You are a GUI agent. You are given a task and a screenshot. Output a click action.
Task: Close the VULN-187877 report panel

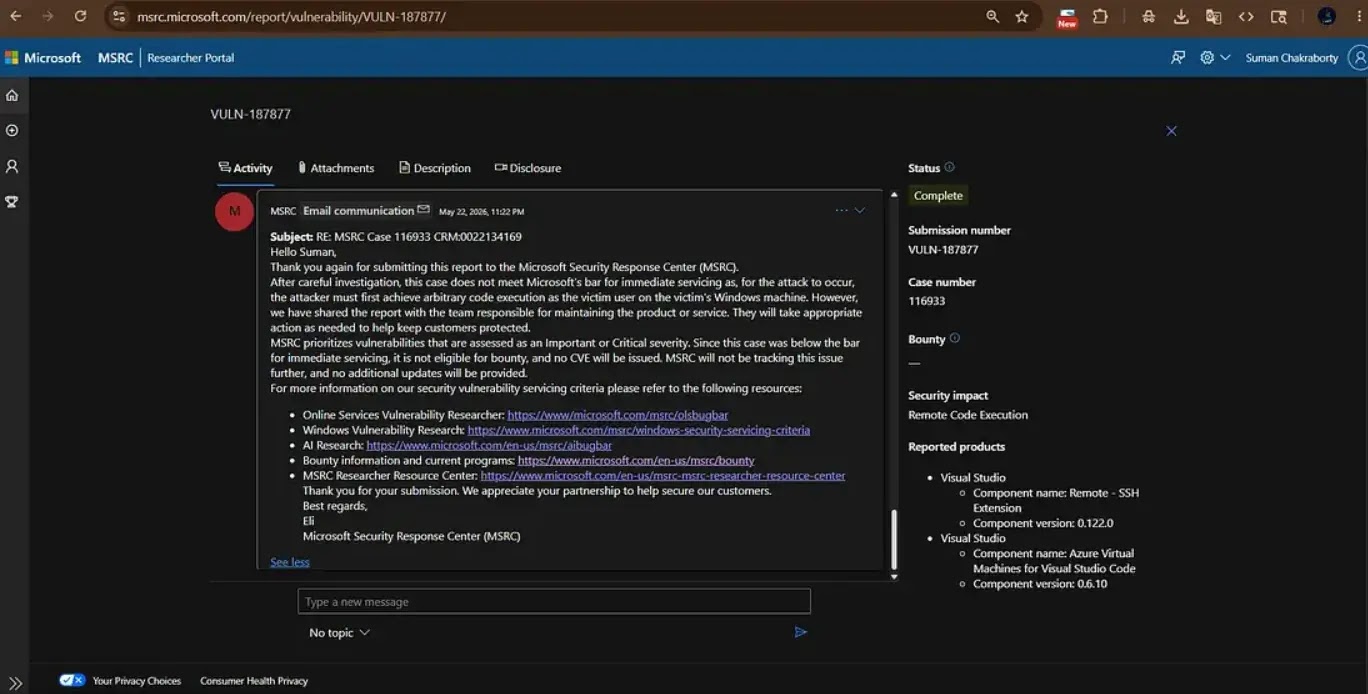(x=1171, y=131)
